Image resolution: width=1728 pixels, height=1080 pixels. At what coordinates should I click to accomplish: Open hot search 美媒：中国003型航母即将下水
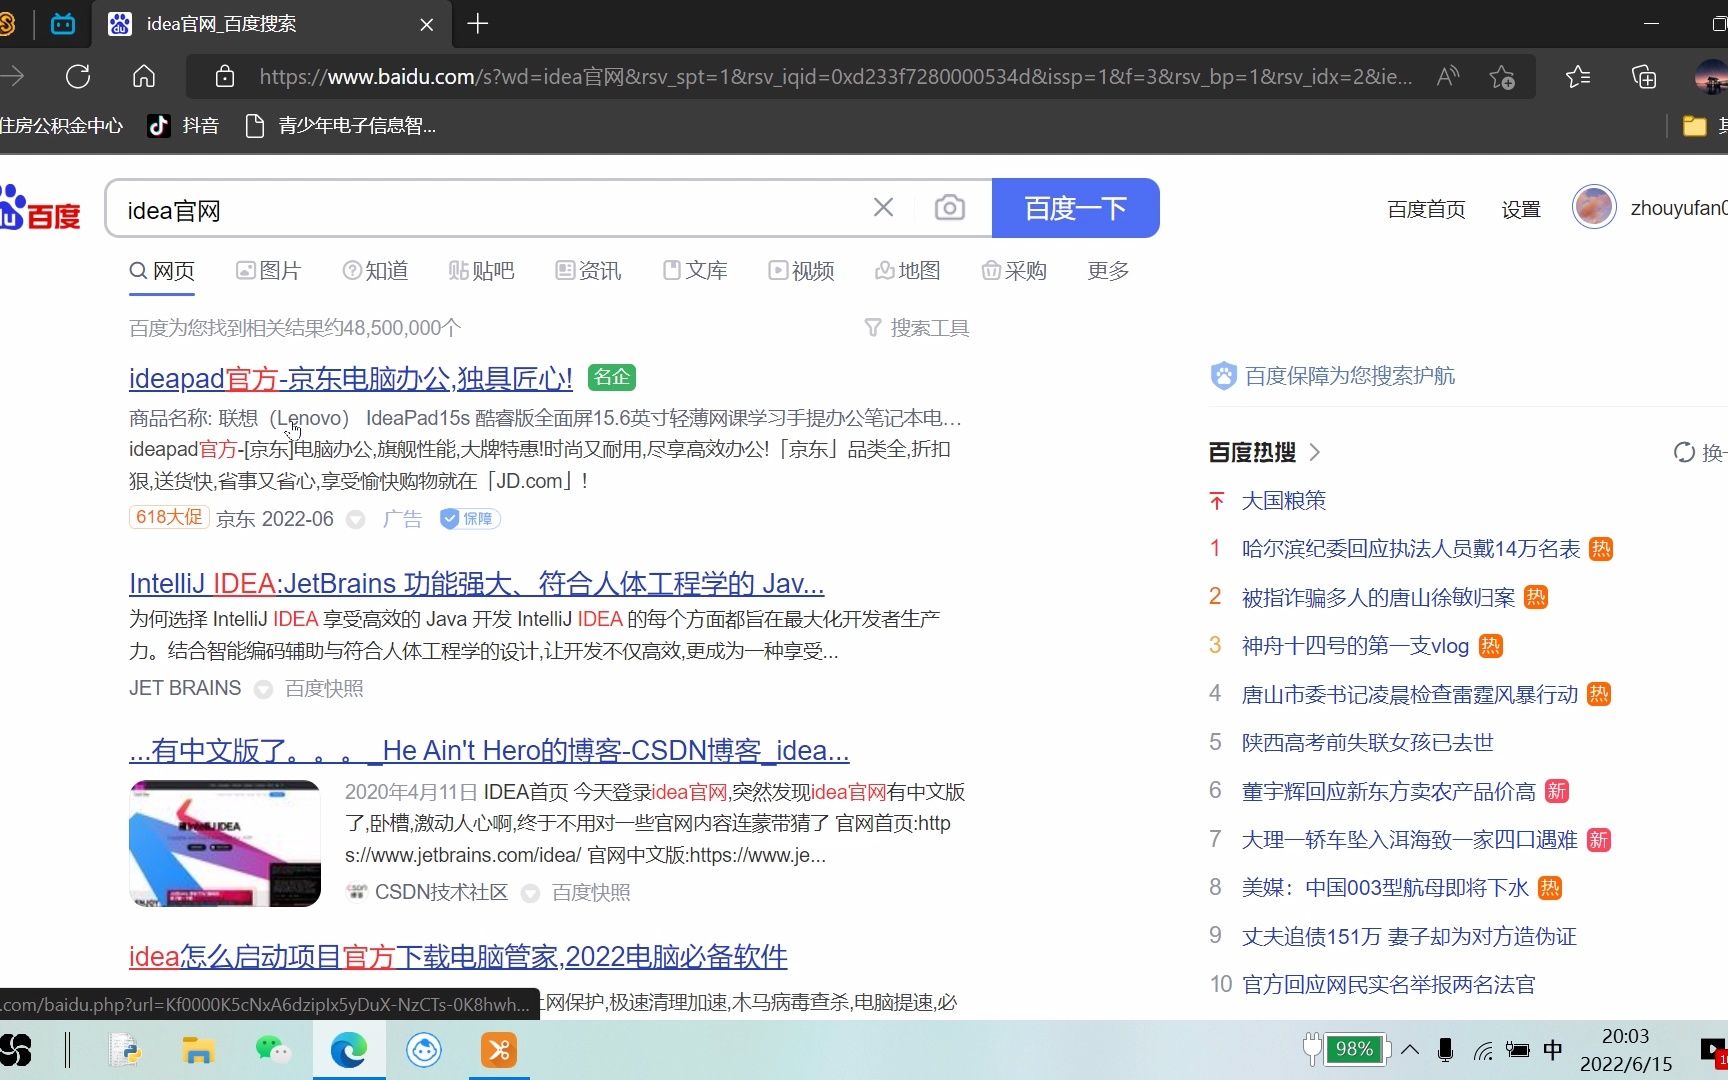pos(1385,888)
